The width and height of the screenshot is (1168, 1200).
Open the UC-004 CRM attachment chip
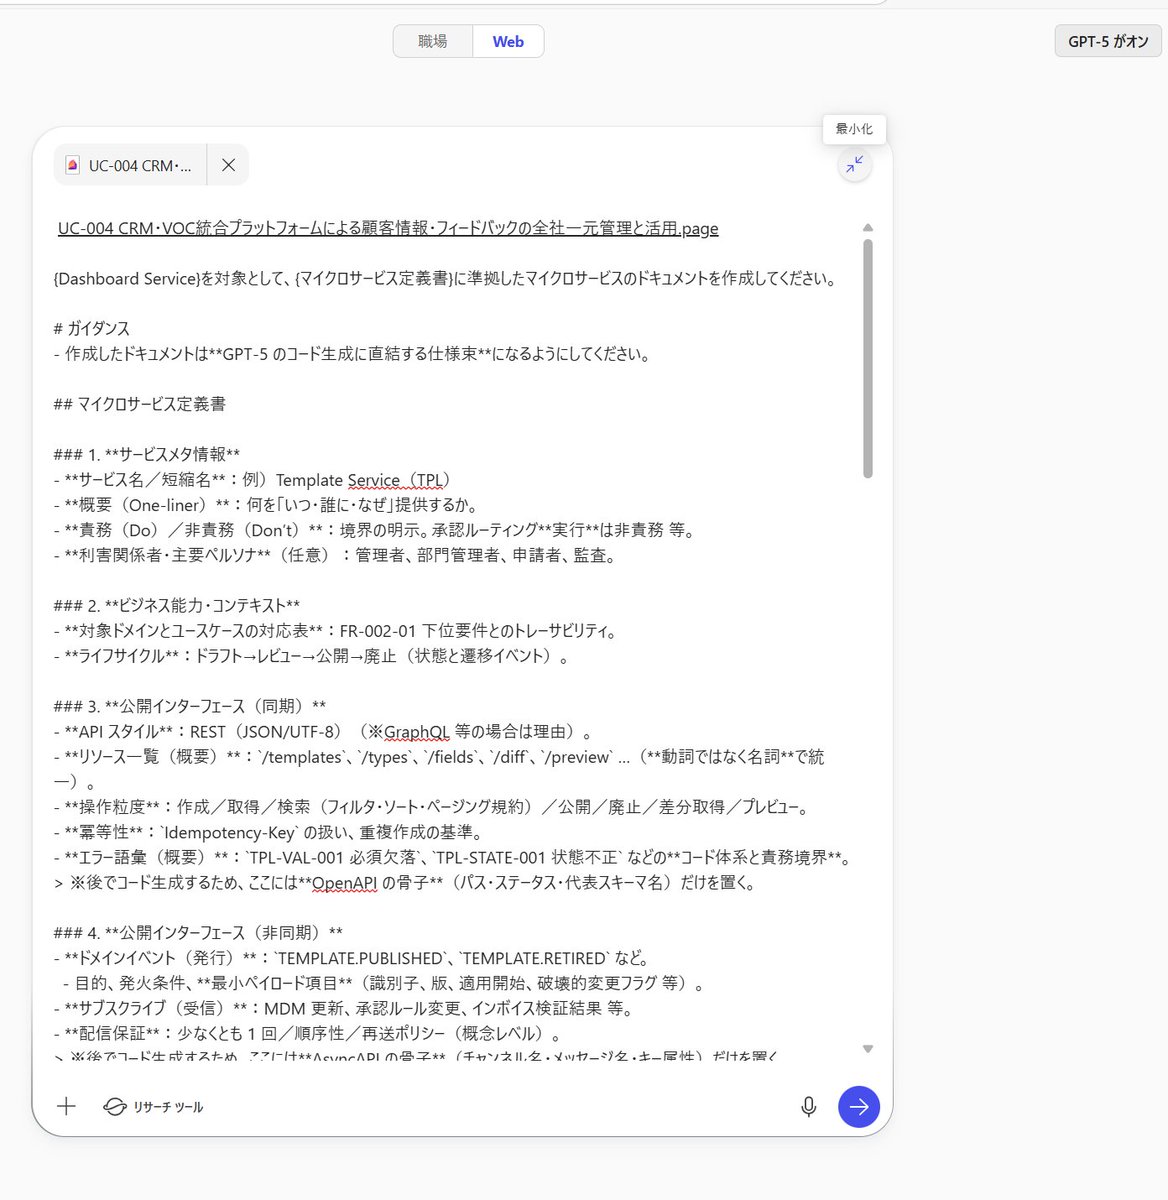pos(130,165)
